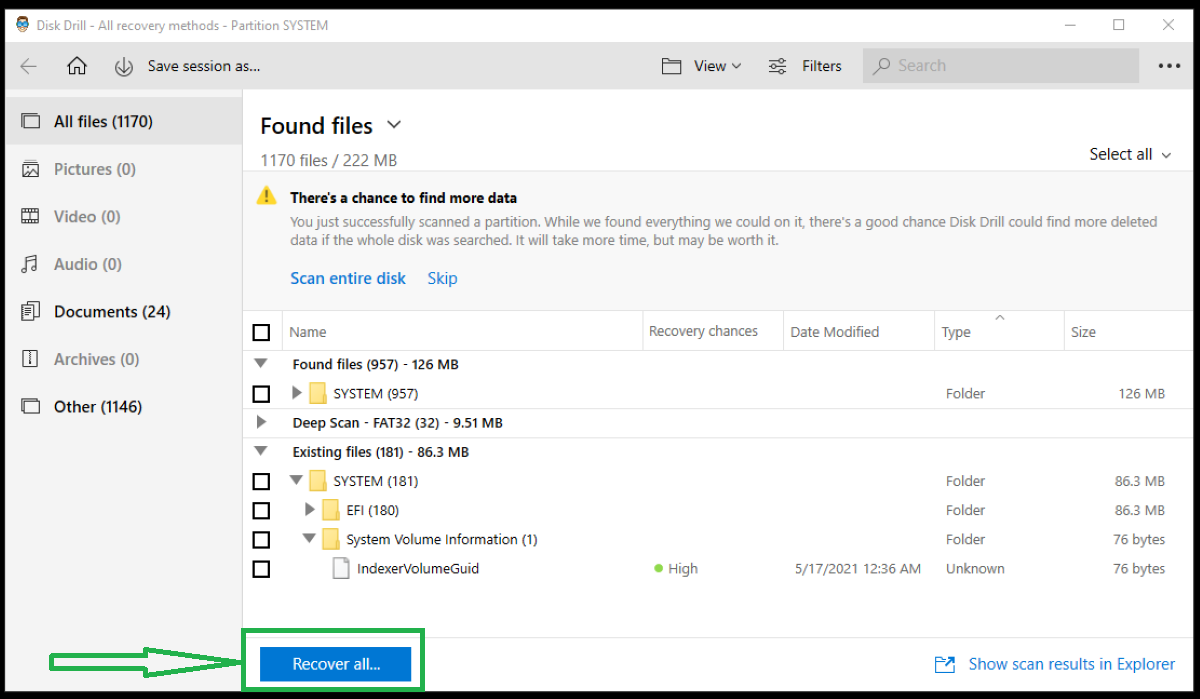
Task: Click the High recovery chance value
Action: point(683,568)
